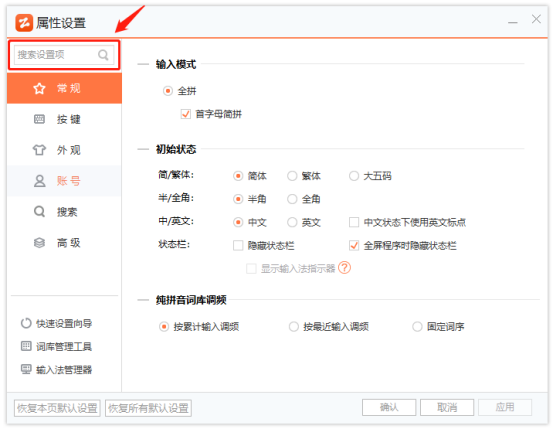
Task: Open 输入法管理器 link
Action: click(64, 370)
